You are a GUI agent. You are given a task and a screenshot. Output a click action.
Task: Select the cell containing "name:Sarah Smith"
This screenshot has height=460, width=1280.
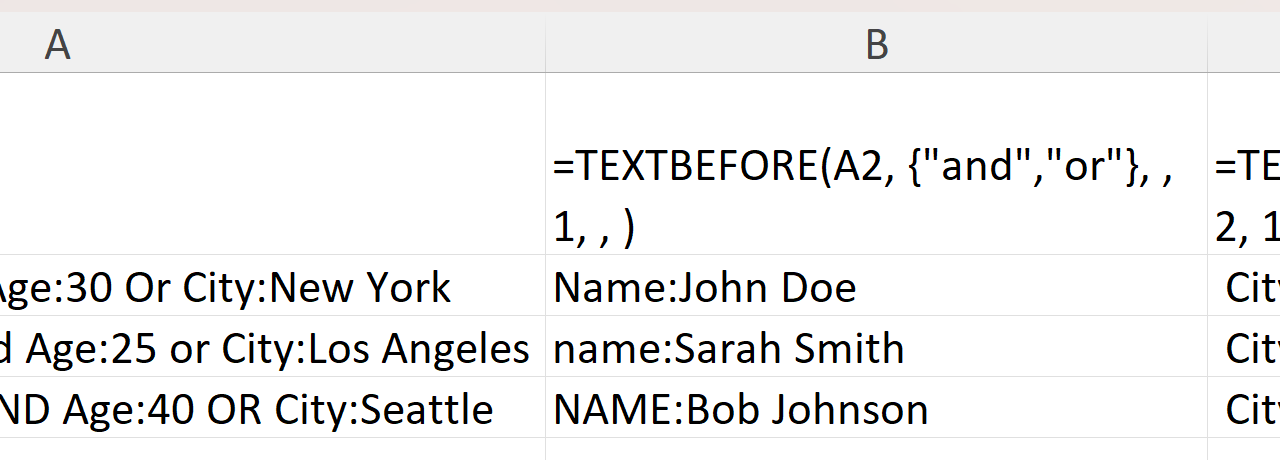coord(876,348)
